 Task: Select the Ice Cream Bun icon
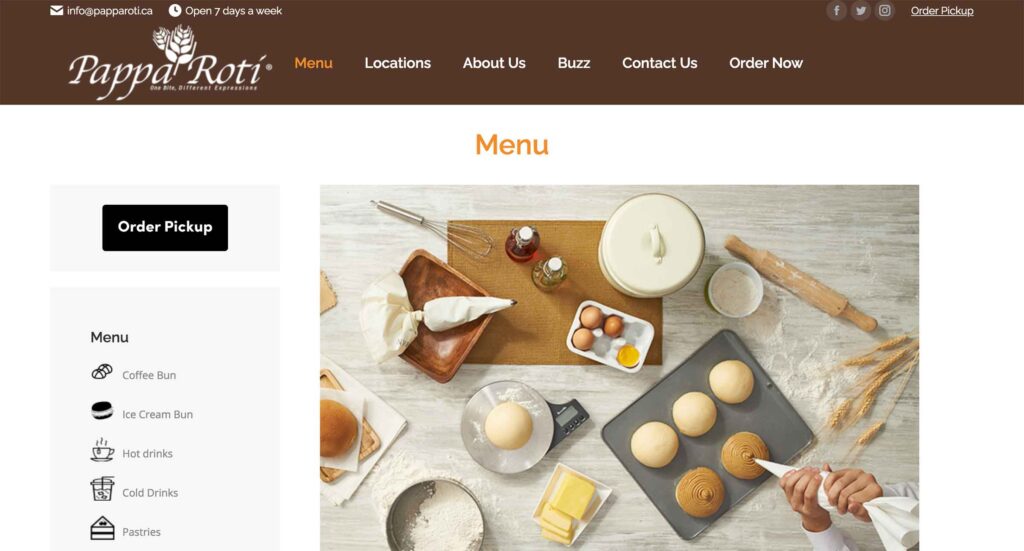102,411
